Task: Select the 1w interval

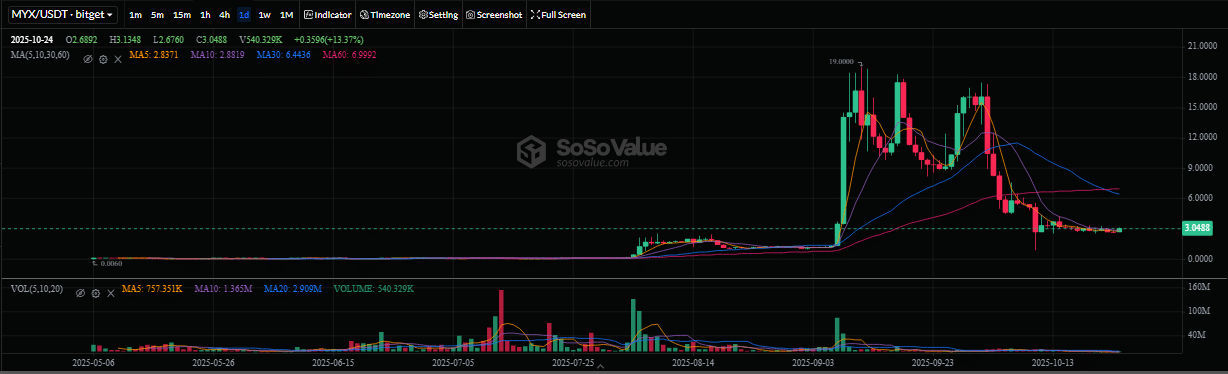Action: [265, 15]
